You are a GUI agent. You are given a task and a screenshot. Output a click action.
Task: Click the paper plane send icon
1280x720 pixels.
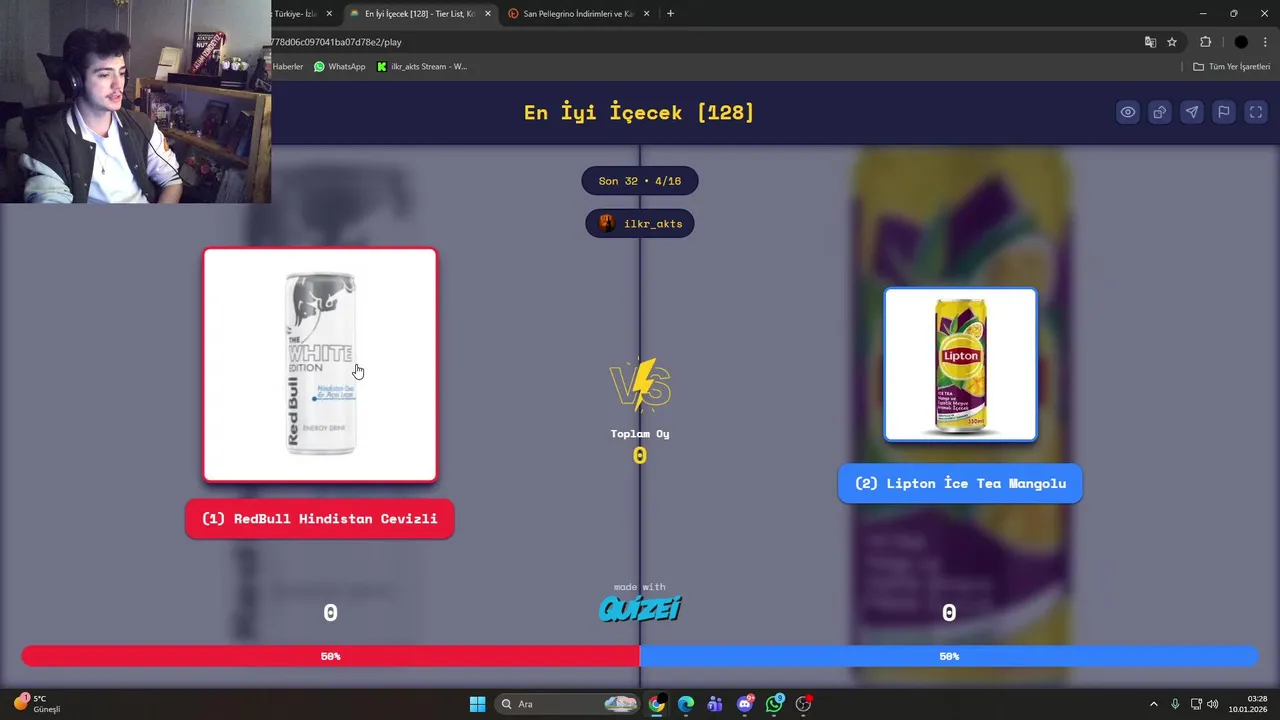(1191, 112)
